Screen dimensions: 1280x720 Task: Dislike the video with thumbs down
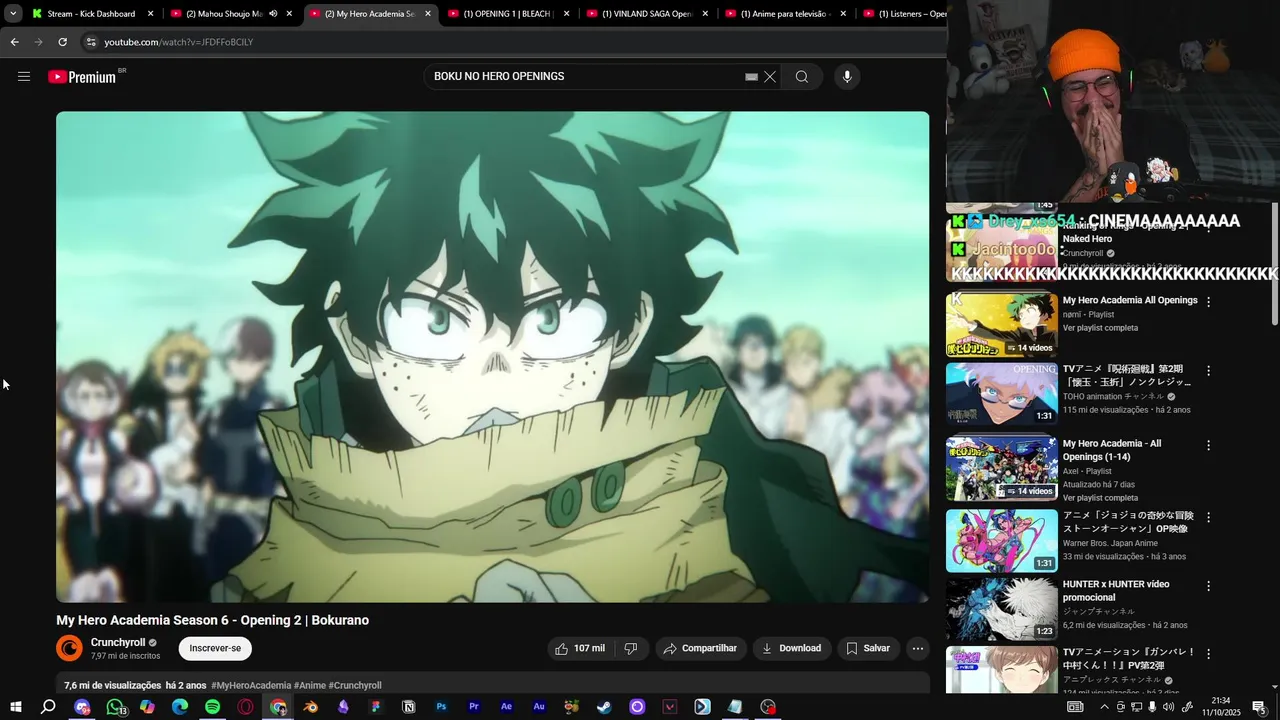[631, 648]
